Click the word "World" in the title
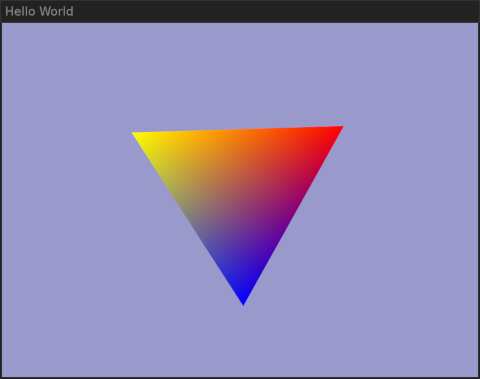The width and height of the screenshot is (480, 379). 57,11
